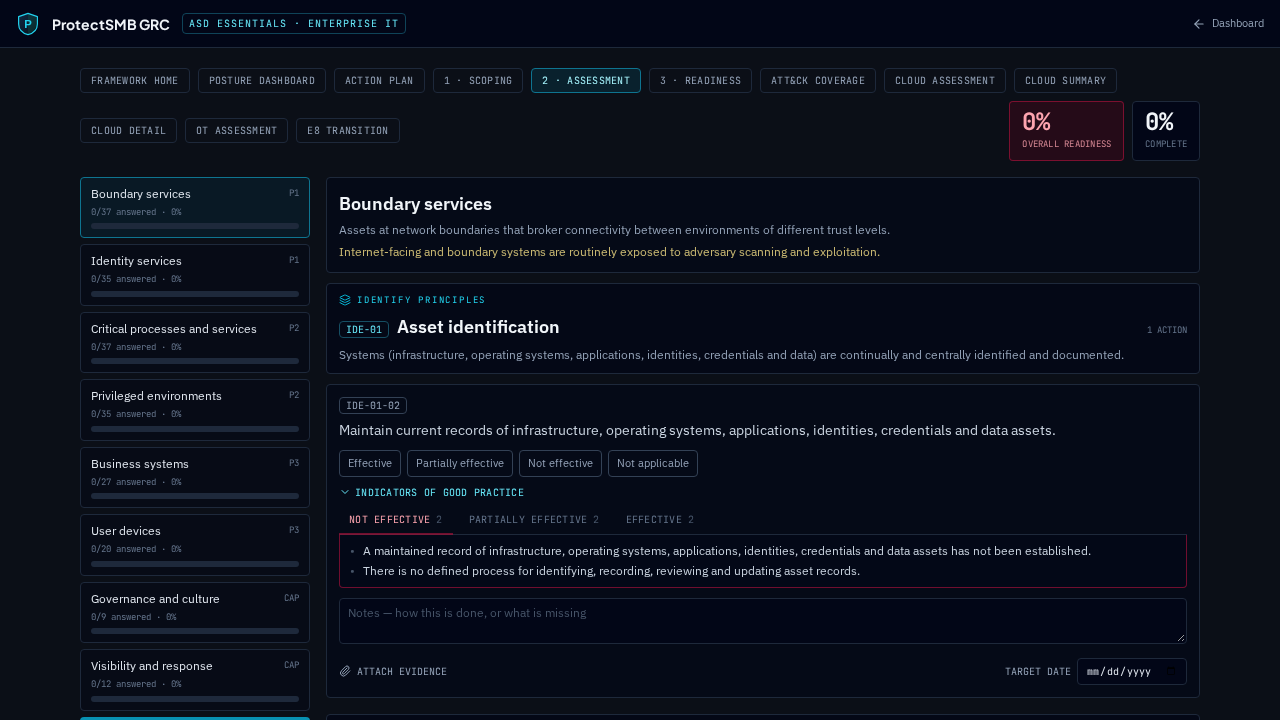Mark IDE-01-02 as Partially effective
This screenshot has height=720, width=1280.
(460, 464)
